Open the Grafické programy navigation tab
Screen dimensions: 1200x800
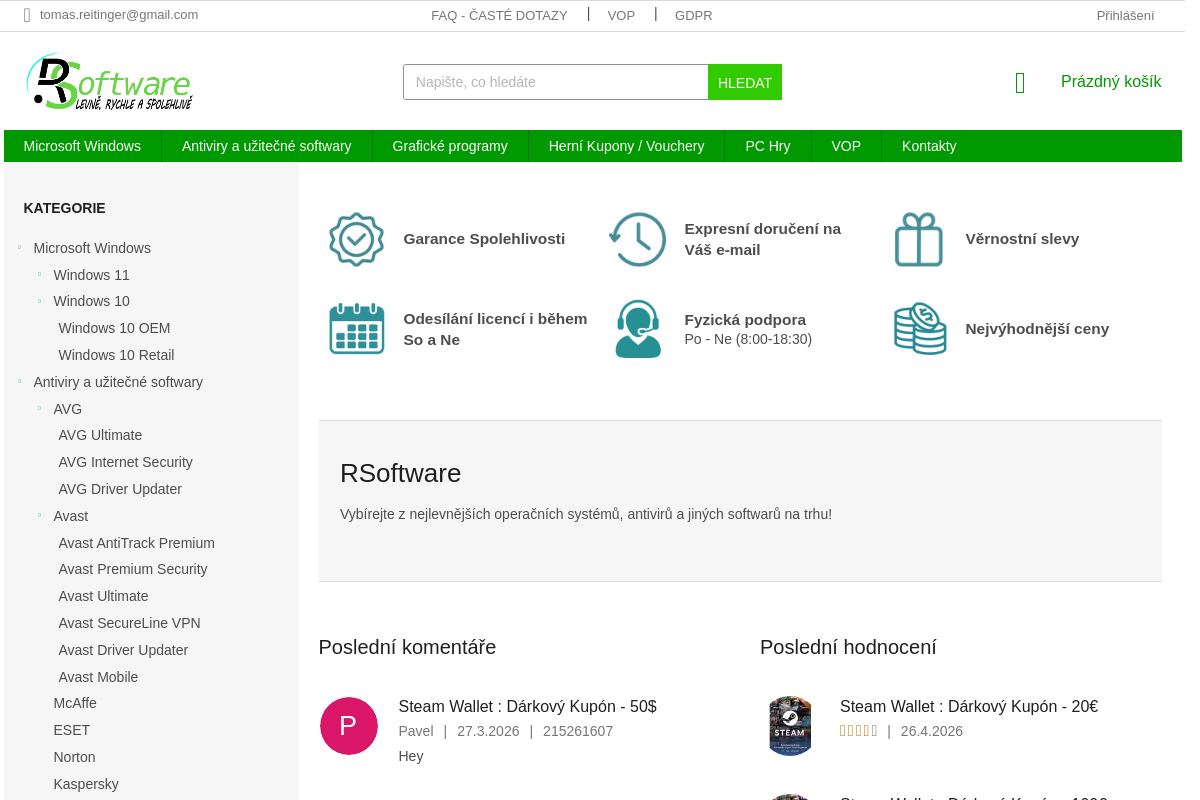tap(450, 146)
